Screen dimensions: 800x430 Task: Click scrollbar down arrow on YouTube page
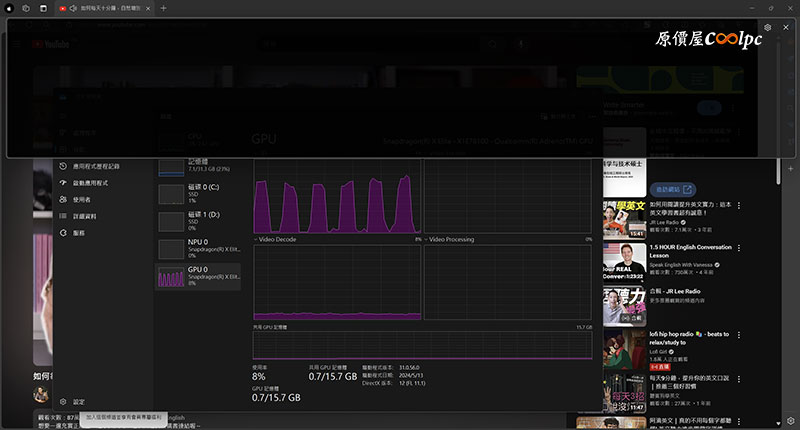click(778, 423)
